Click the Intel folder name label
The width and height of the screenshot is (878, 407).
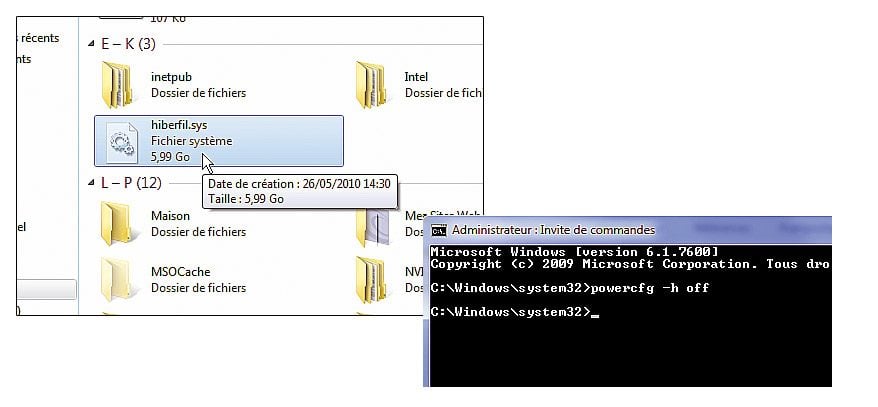(416, 77)
